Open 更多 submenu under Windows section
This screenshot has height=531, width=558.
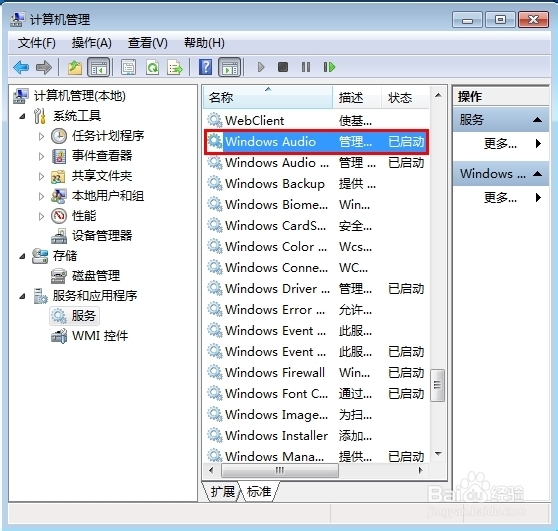(501, 197)
